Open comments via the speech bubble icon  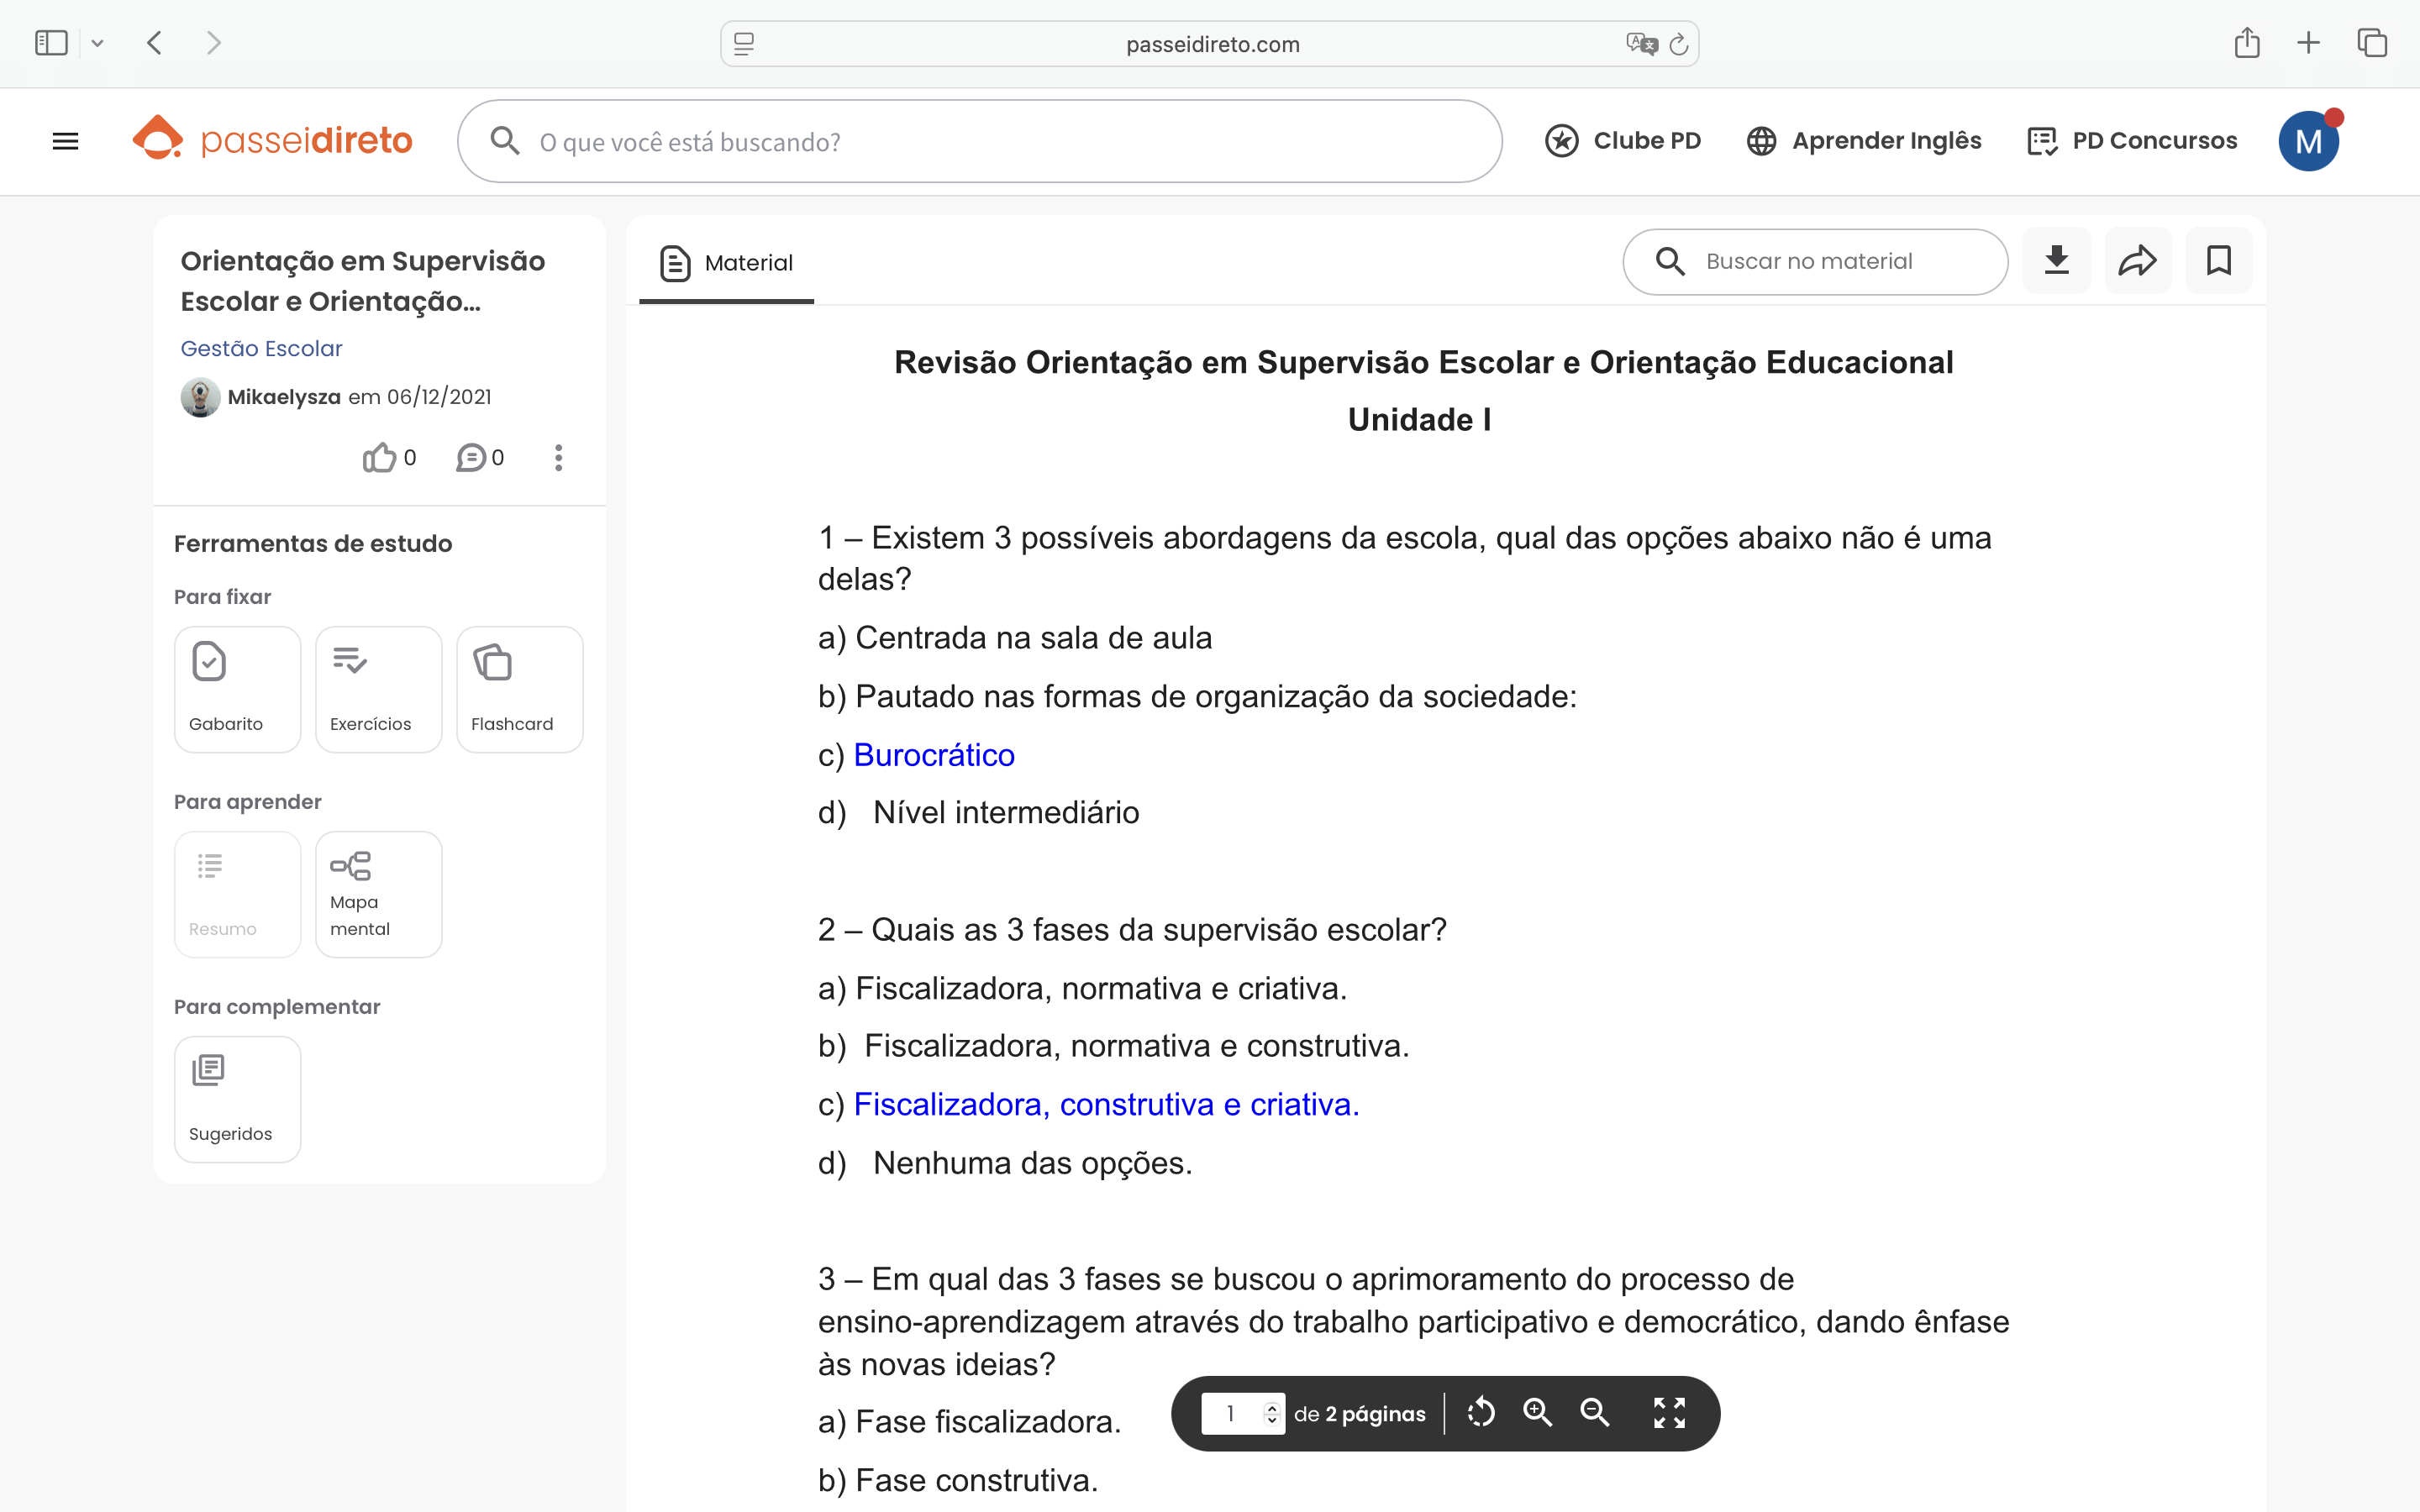point(471,458)
